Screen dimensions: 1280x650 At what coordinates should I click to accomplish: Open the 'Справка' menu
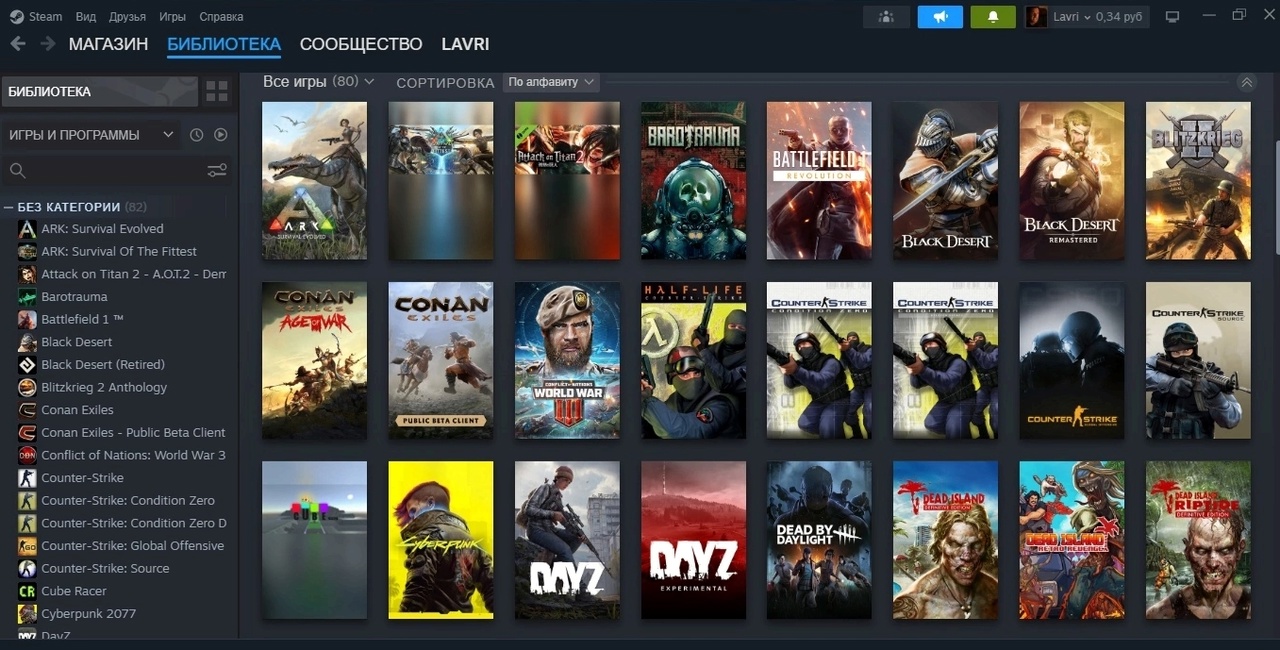(x=221, y=17)
